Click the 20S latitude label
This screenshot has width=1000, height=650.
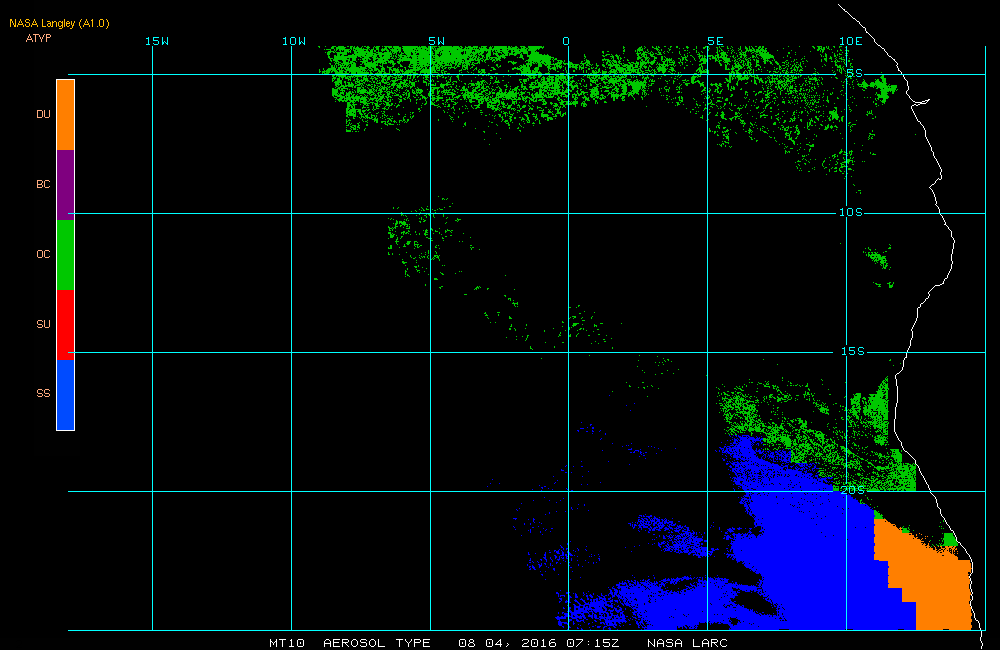coord(853,490)
